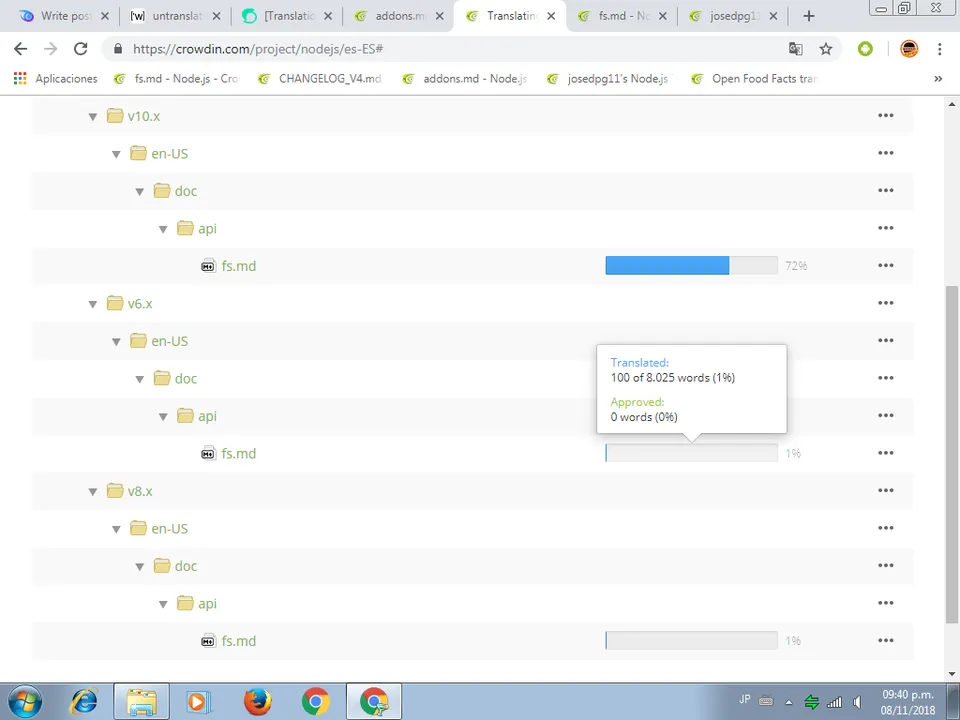Open Chrome's three-dot menu
The height and width of the screenshot is (720, 960).
940,49
